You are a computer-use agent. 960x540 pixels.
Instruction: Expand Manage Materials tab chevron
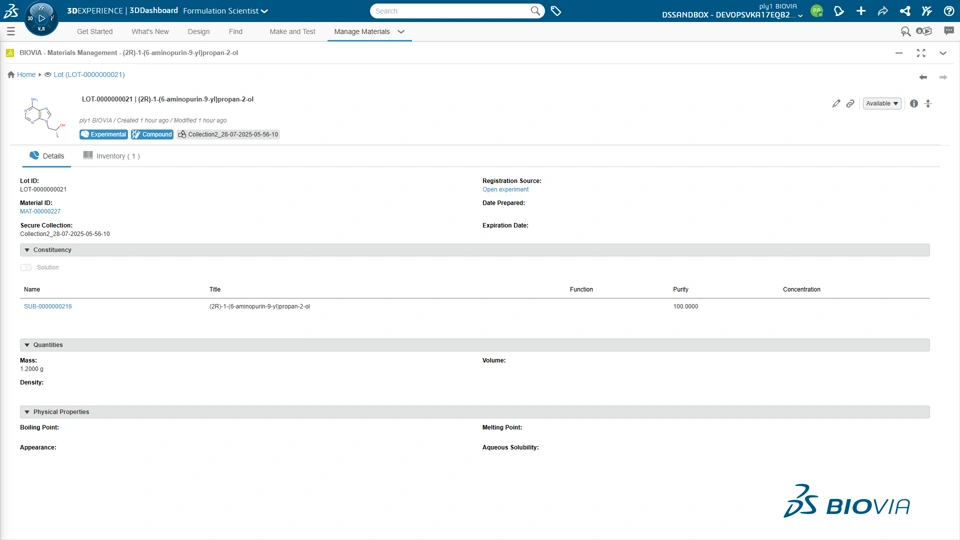[401, 32]
